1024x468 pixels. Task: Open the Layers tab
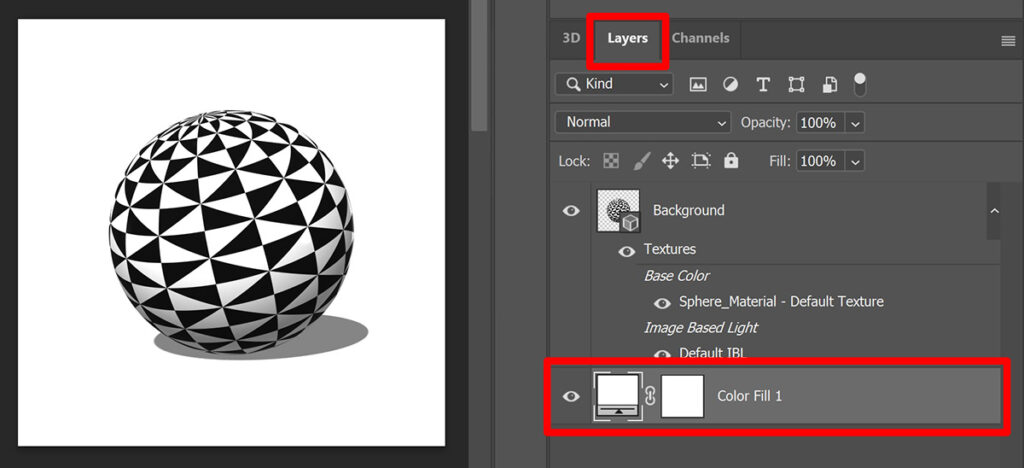(628, 39)
